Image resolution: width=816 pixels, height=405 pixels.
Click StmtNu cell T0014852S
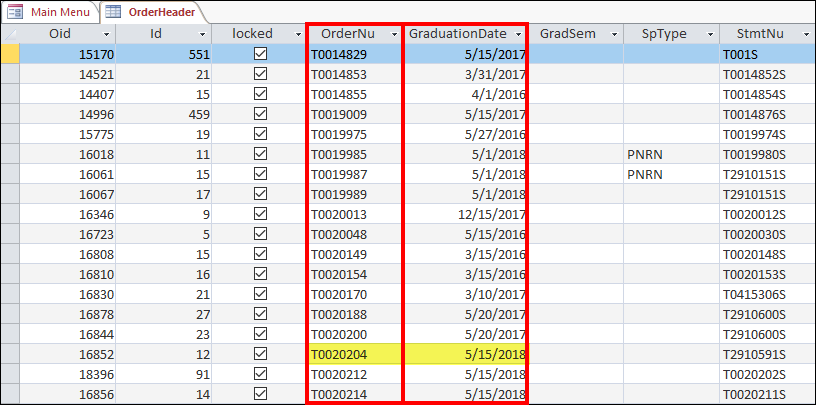(768, 74)
